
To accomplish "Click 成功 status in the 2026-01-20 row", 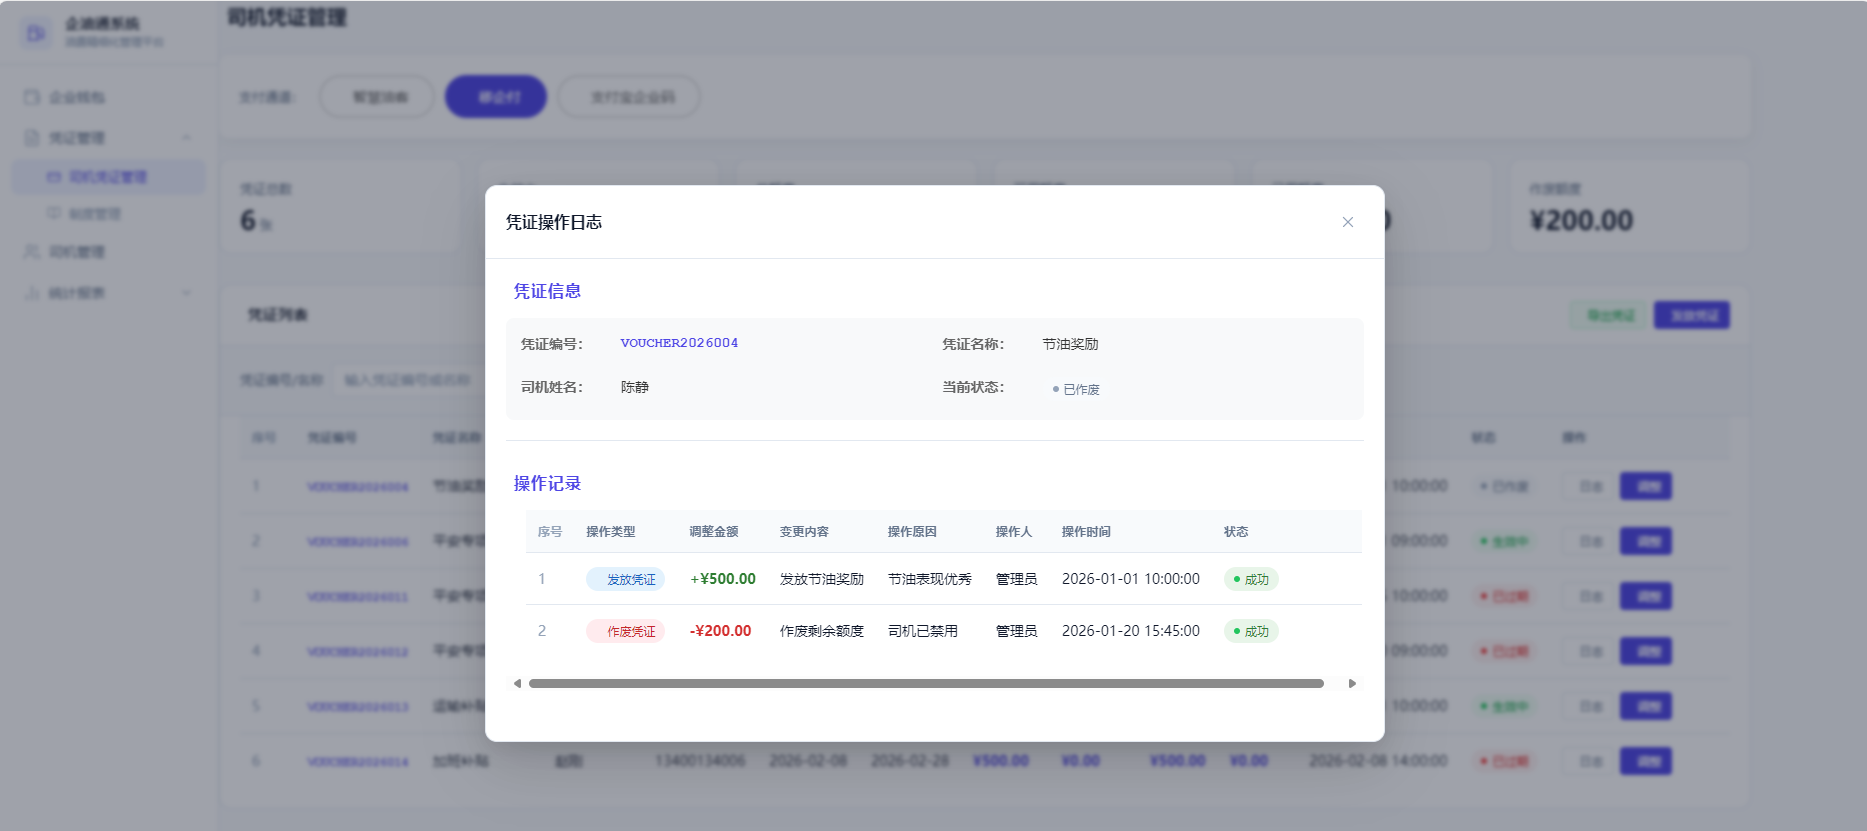I will pyautogui.click(x=1251, y=631).
